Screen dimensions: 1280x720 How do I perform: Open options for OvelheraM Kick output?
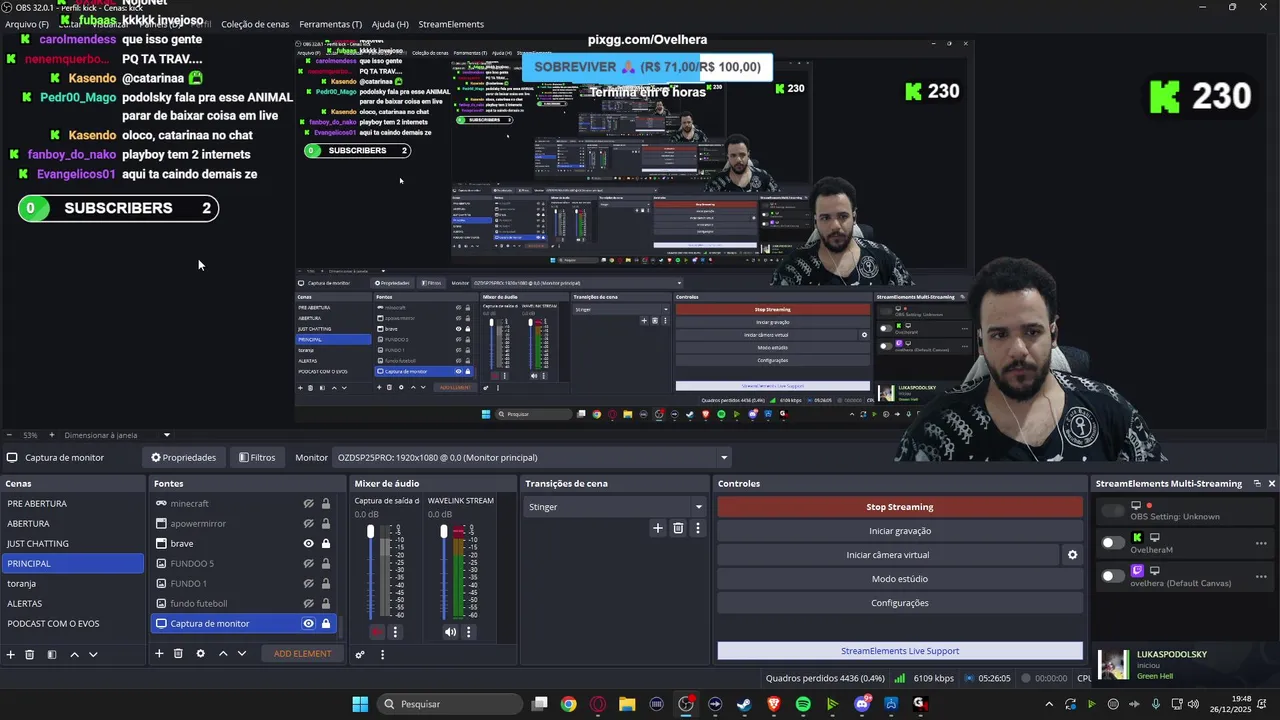click(x=1261, y=544)
